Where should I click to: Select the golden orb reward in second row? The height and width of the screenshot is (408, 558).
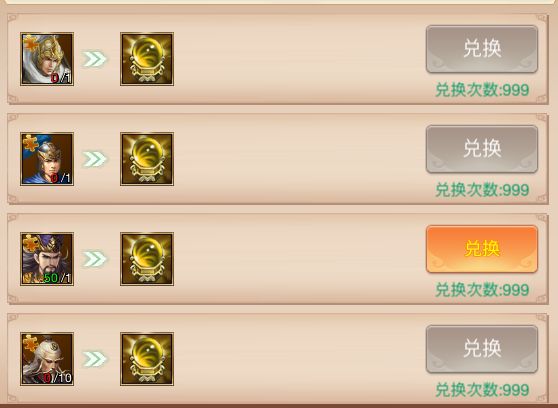147,159
